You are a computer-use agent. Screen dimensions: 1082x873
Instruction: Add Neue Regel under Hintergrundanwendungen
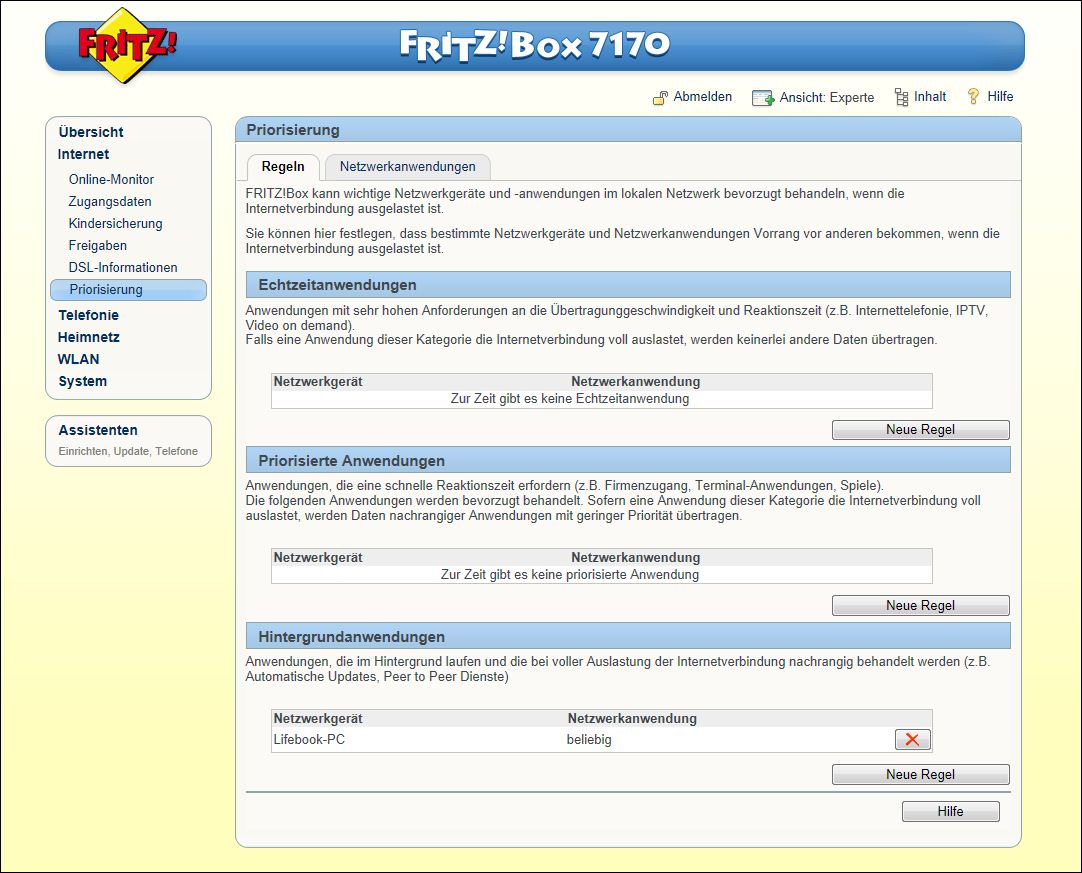pos(921,775)
